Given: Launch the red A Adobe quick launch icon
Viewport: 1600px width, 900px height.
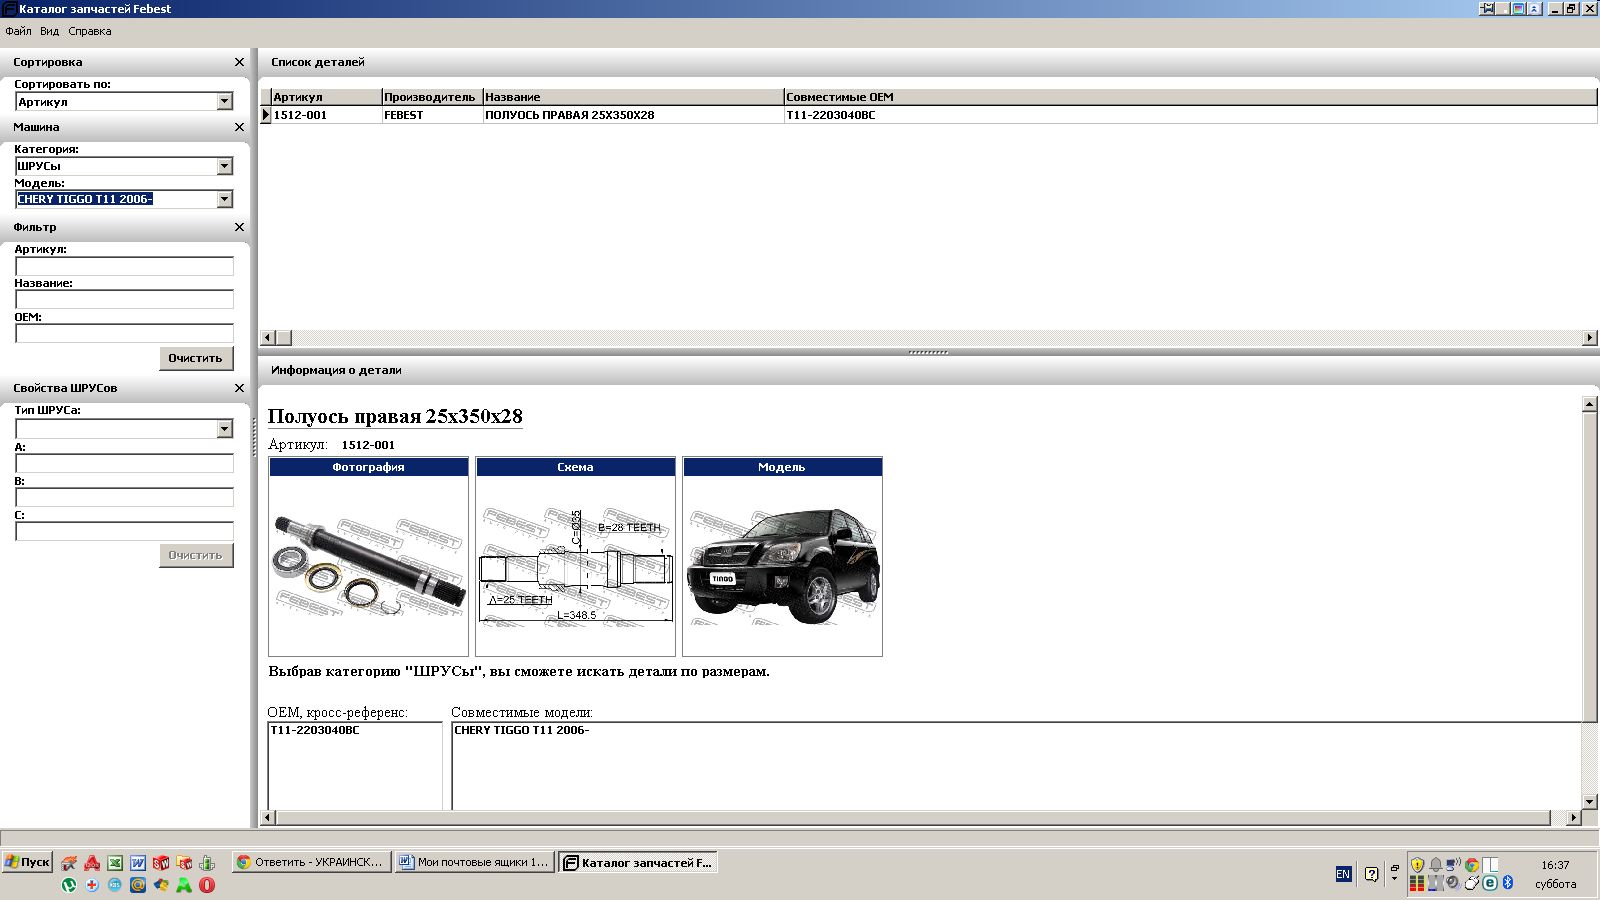Looking at the screenshot, I should [92, 862].
